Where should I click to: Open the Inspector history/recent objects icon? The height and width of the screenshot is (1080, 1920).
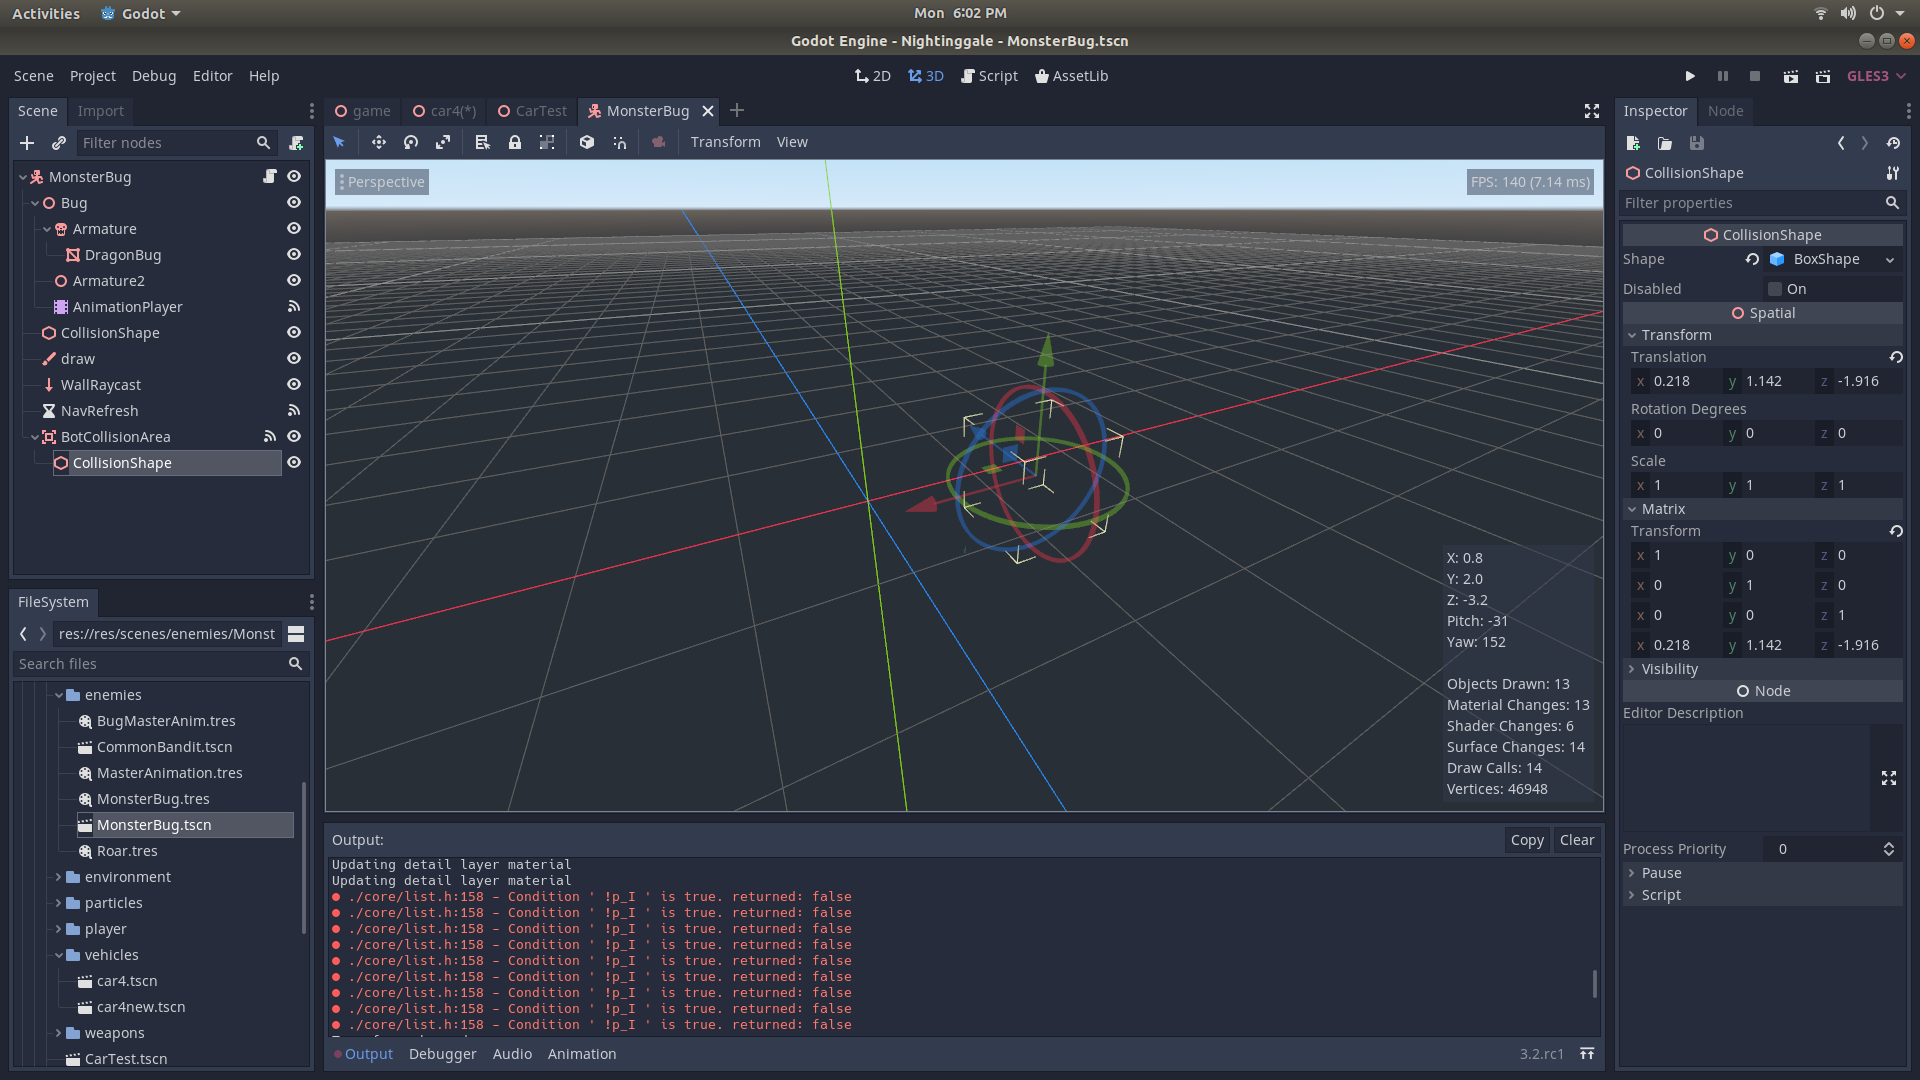[1893, 143]
